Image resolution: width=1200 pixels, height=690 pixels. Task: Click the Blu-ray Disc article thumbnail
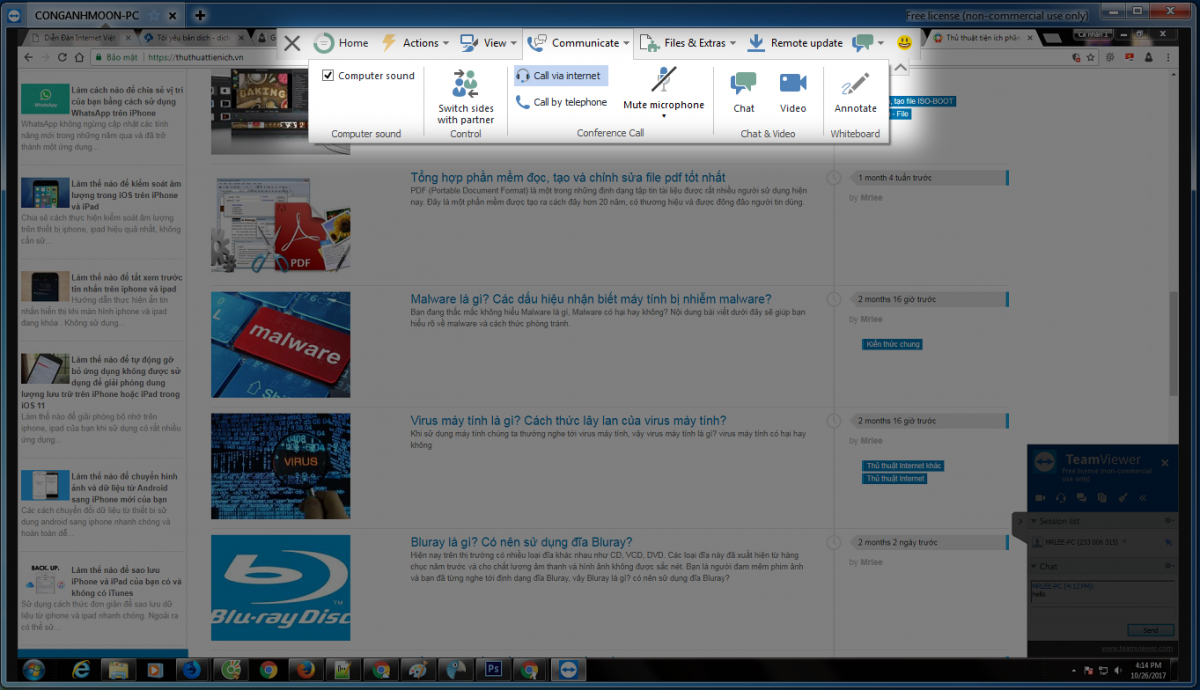point(280,587)
